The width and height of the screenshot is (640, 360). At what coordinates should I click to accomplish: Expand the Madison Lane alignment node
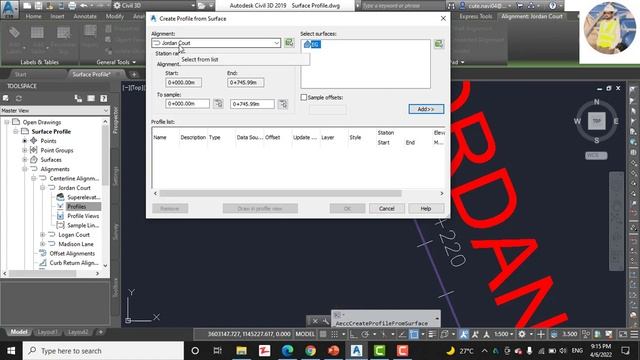click(x=42, y=244)
